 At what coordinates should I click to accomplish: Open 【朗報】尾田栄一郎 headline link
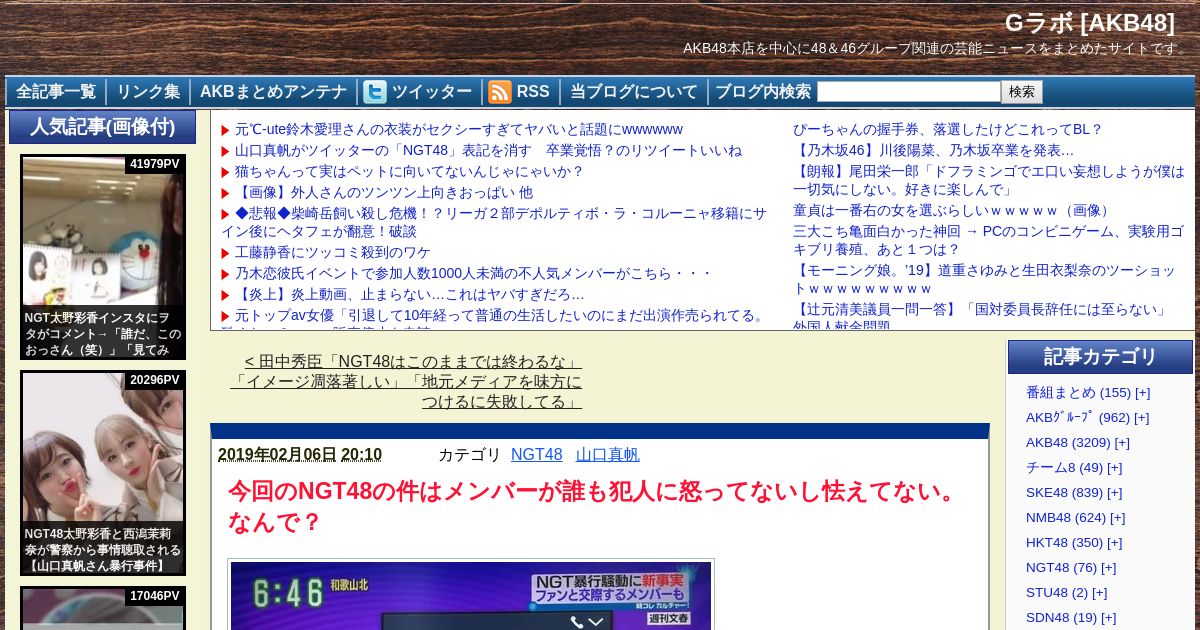(989, 180)
